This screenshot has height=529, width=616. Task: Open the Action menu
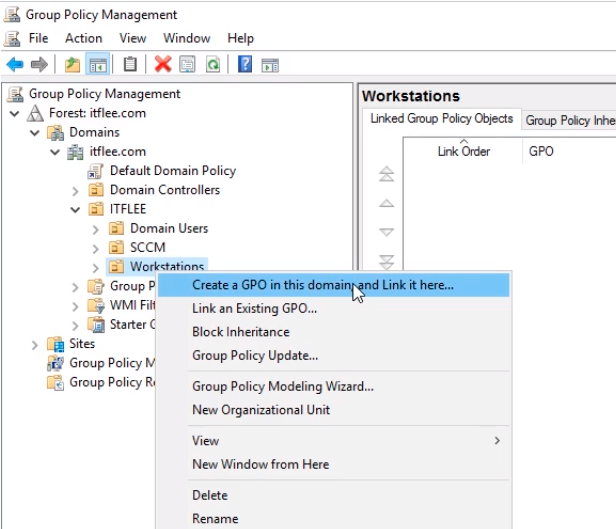tap(83, 38)
